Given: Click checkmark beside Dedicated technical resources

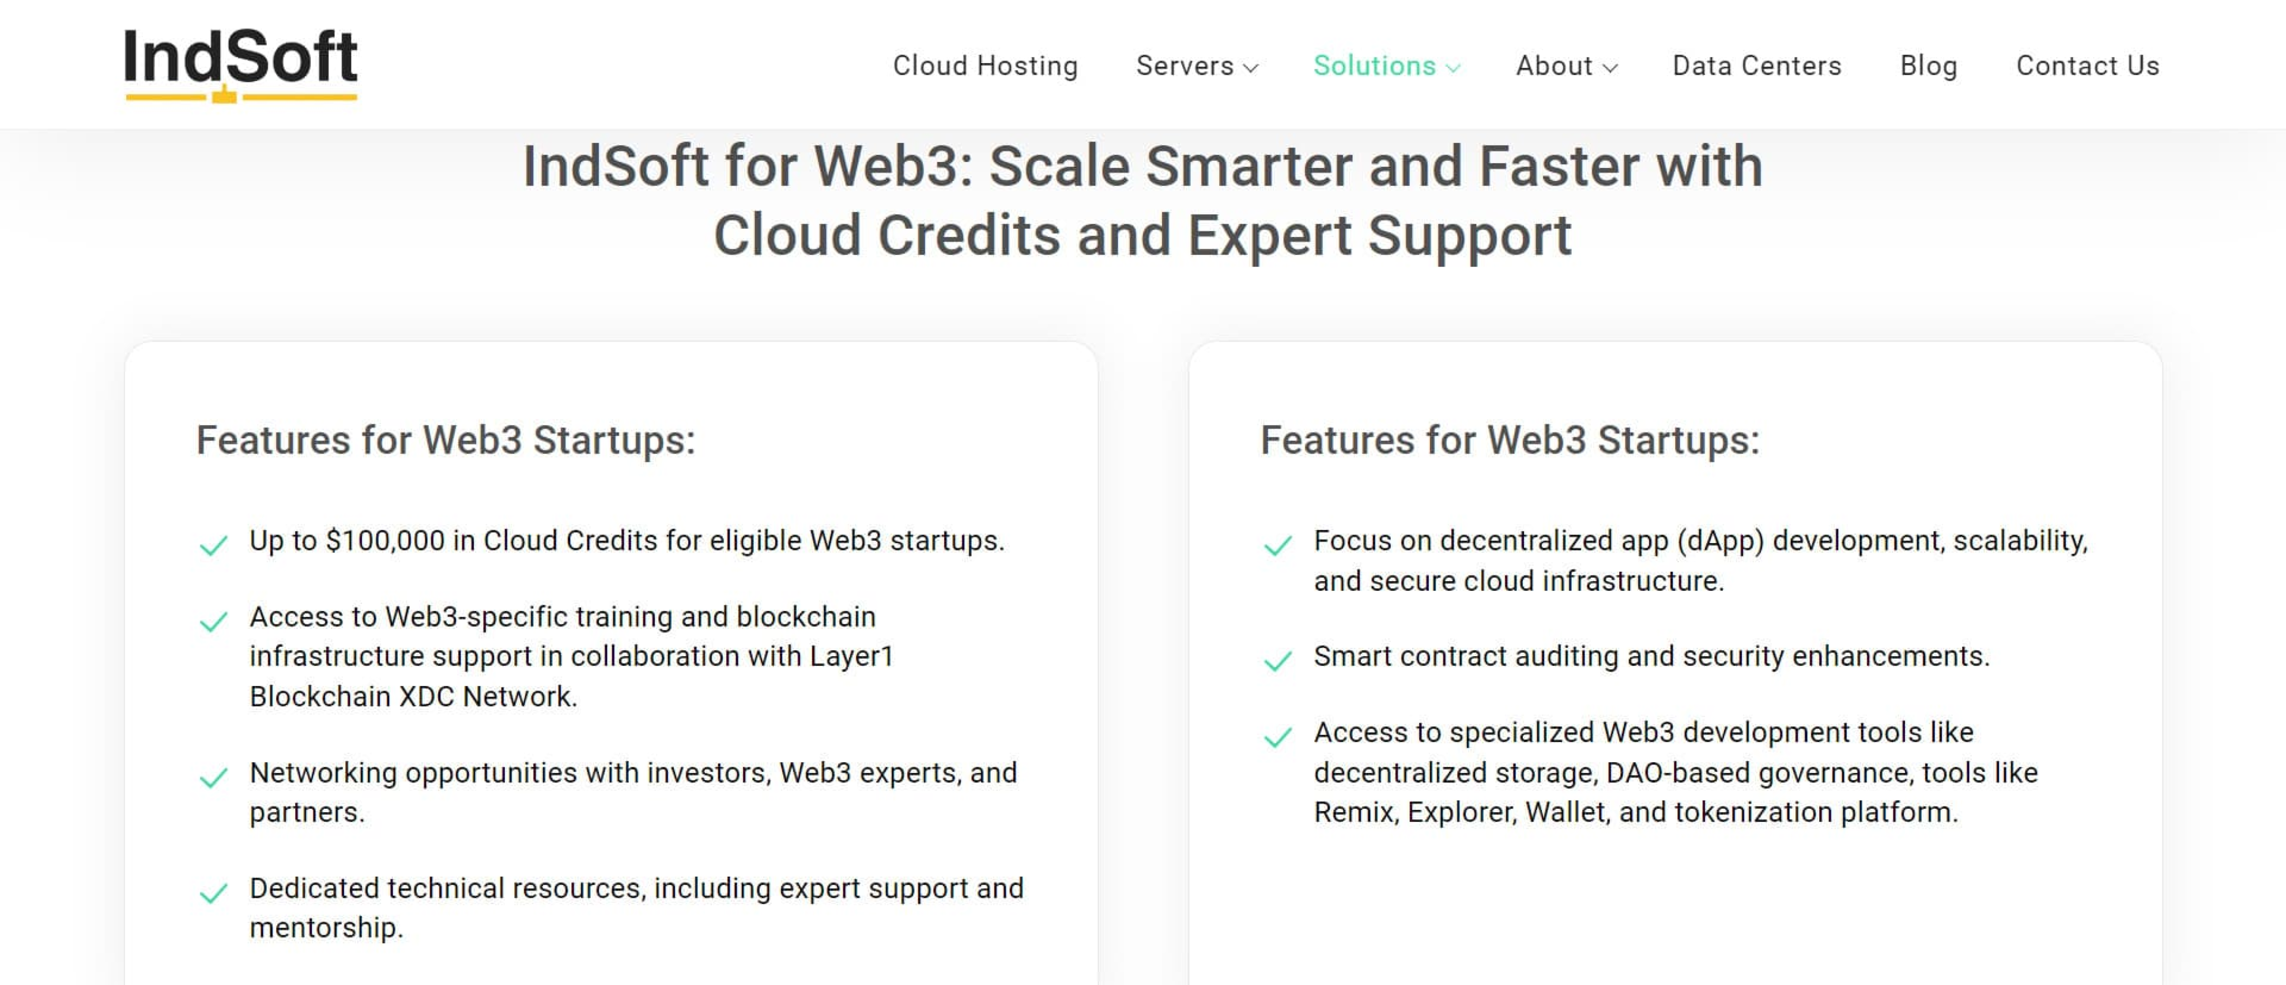Looking at the screenshot, I should click(x=213, y=893).
